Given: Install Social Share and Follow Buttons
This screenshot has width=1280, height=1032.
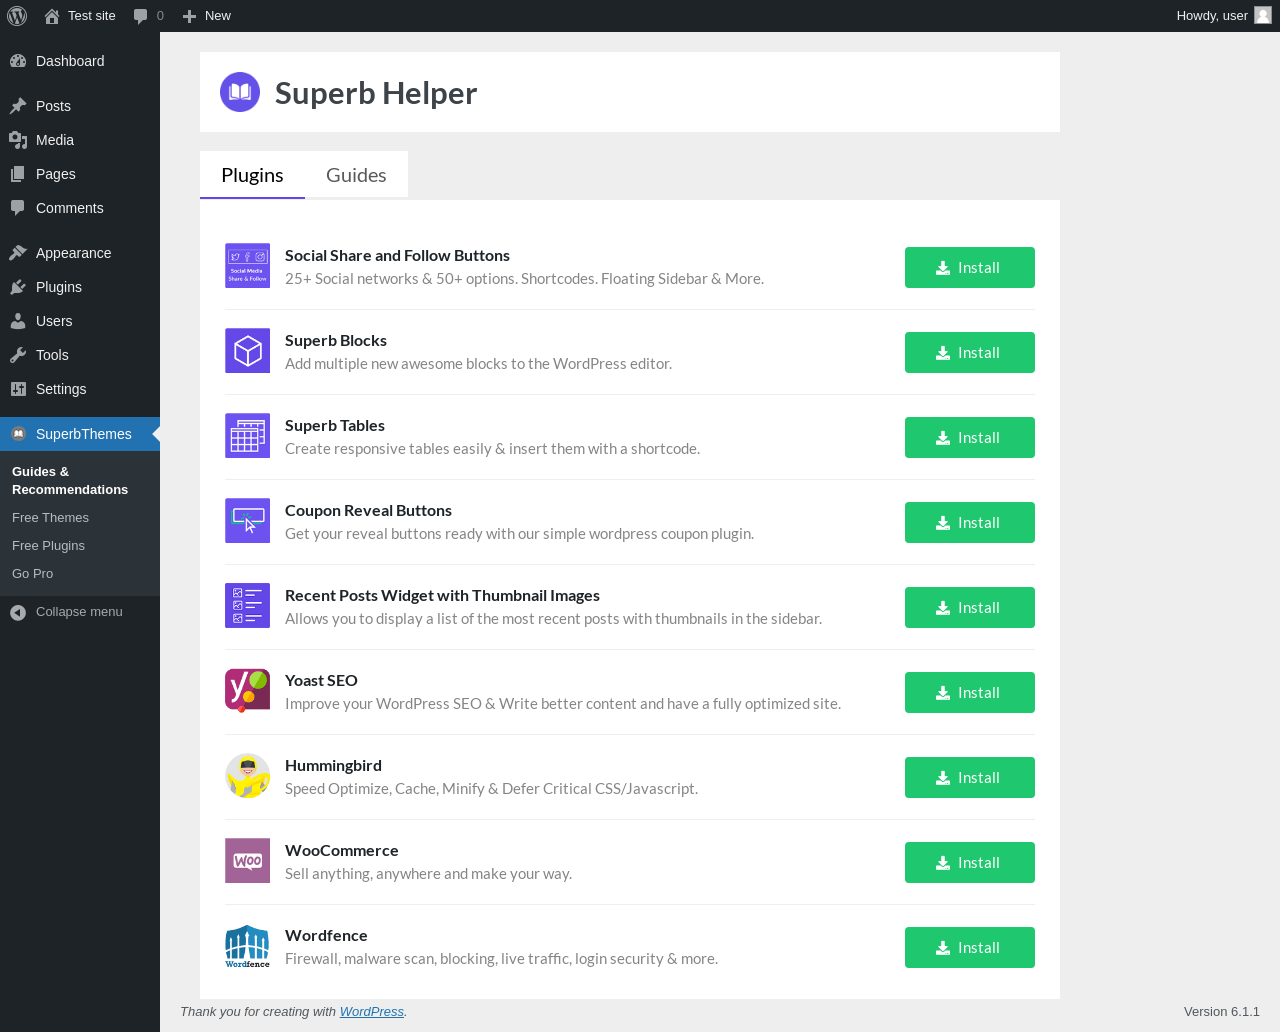Looking at the screenshot, I should pos(970,268).
